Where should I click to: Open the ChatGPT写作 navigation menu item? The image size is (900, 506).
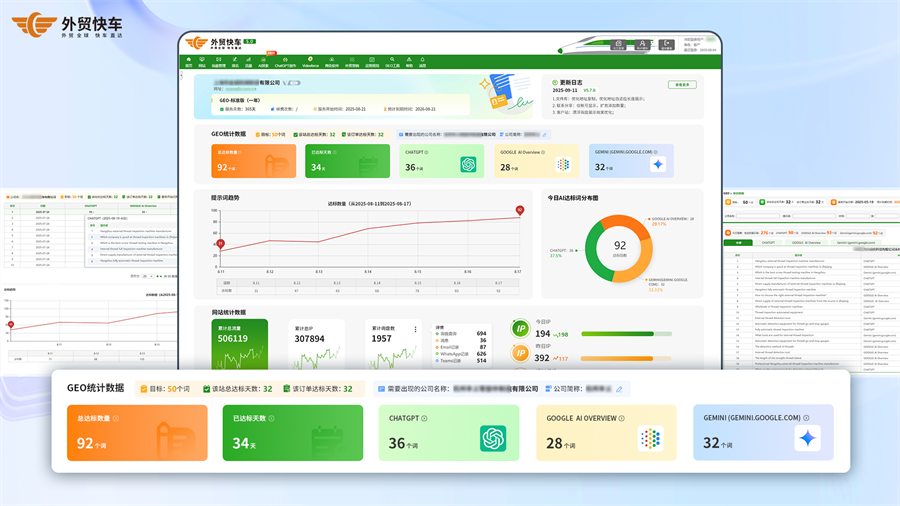(x=286, y=64)
